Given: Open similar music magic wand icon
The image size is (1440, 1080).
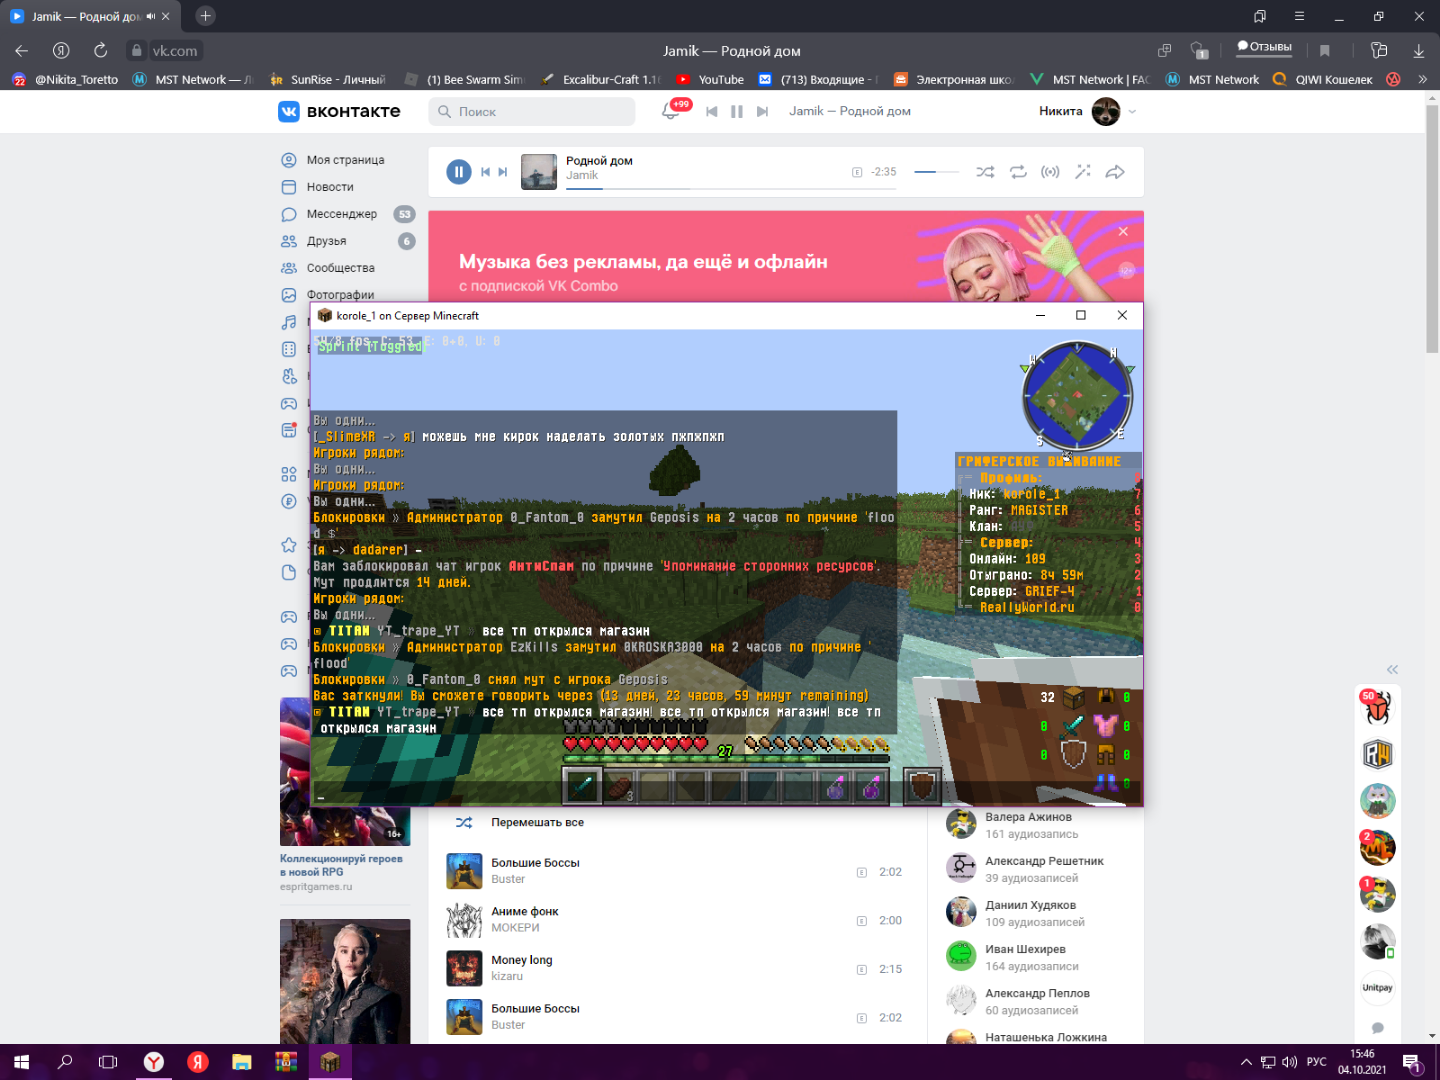Looking at the screenshot, I should coord(1083,172).
